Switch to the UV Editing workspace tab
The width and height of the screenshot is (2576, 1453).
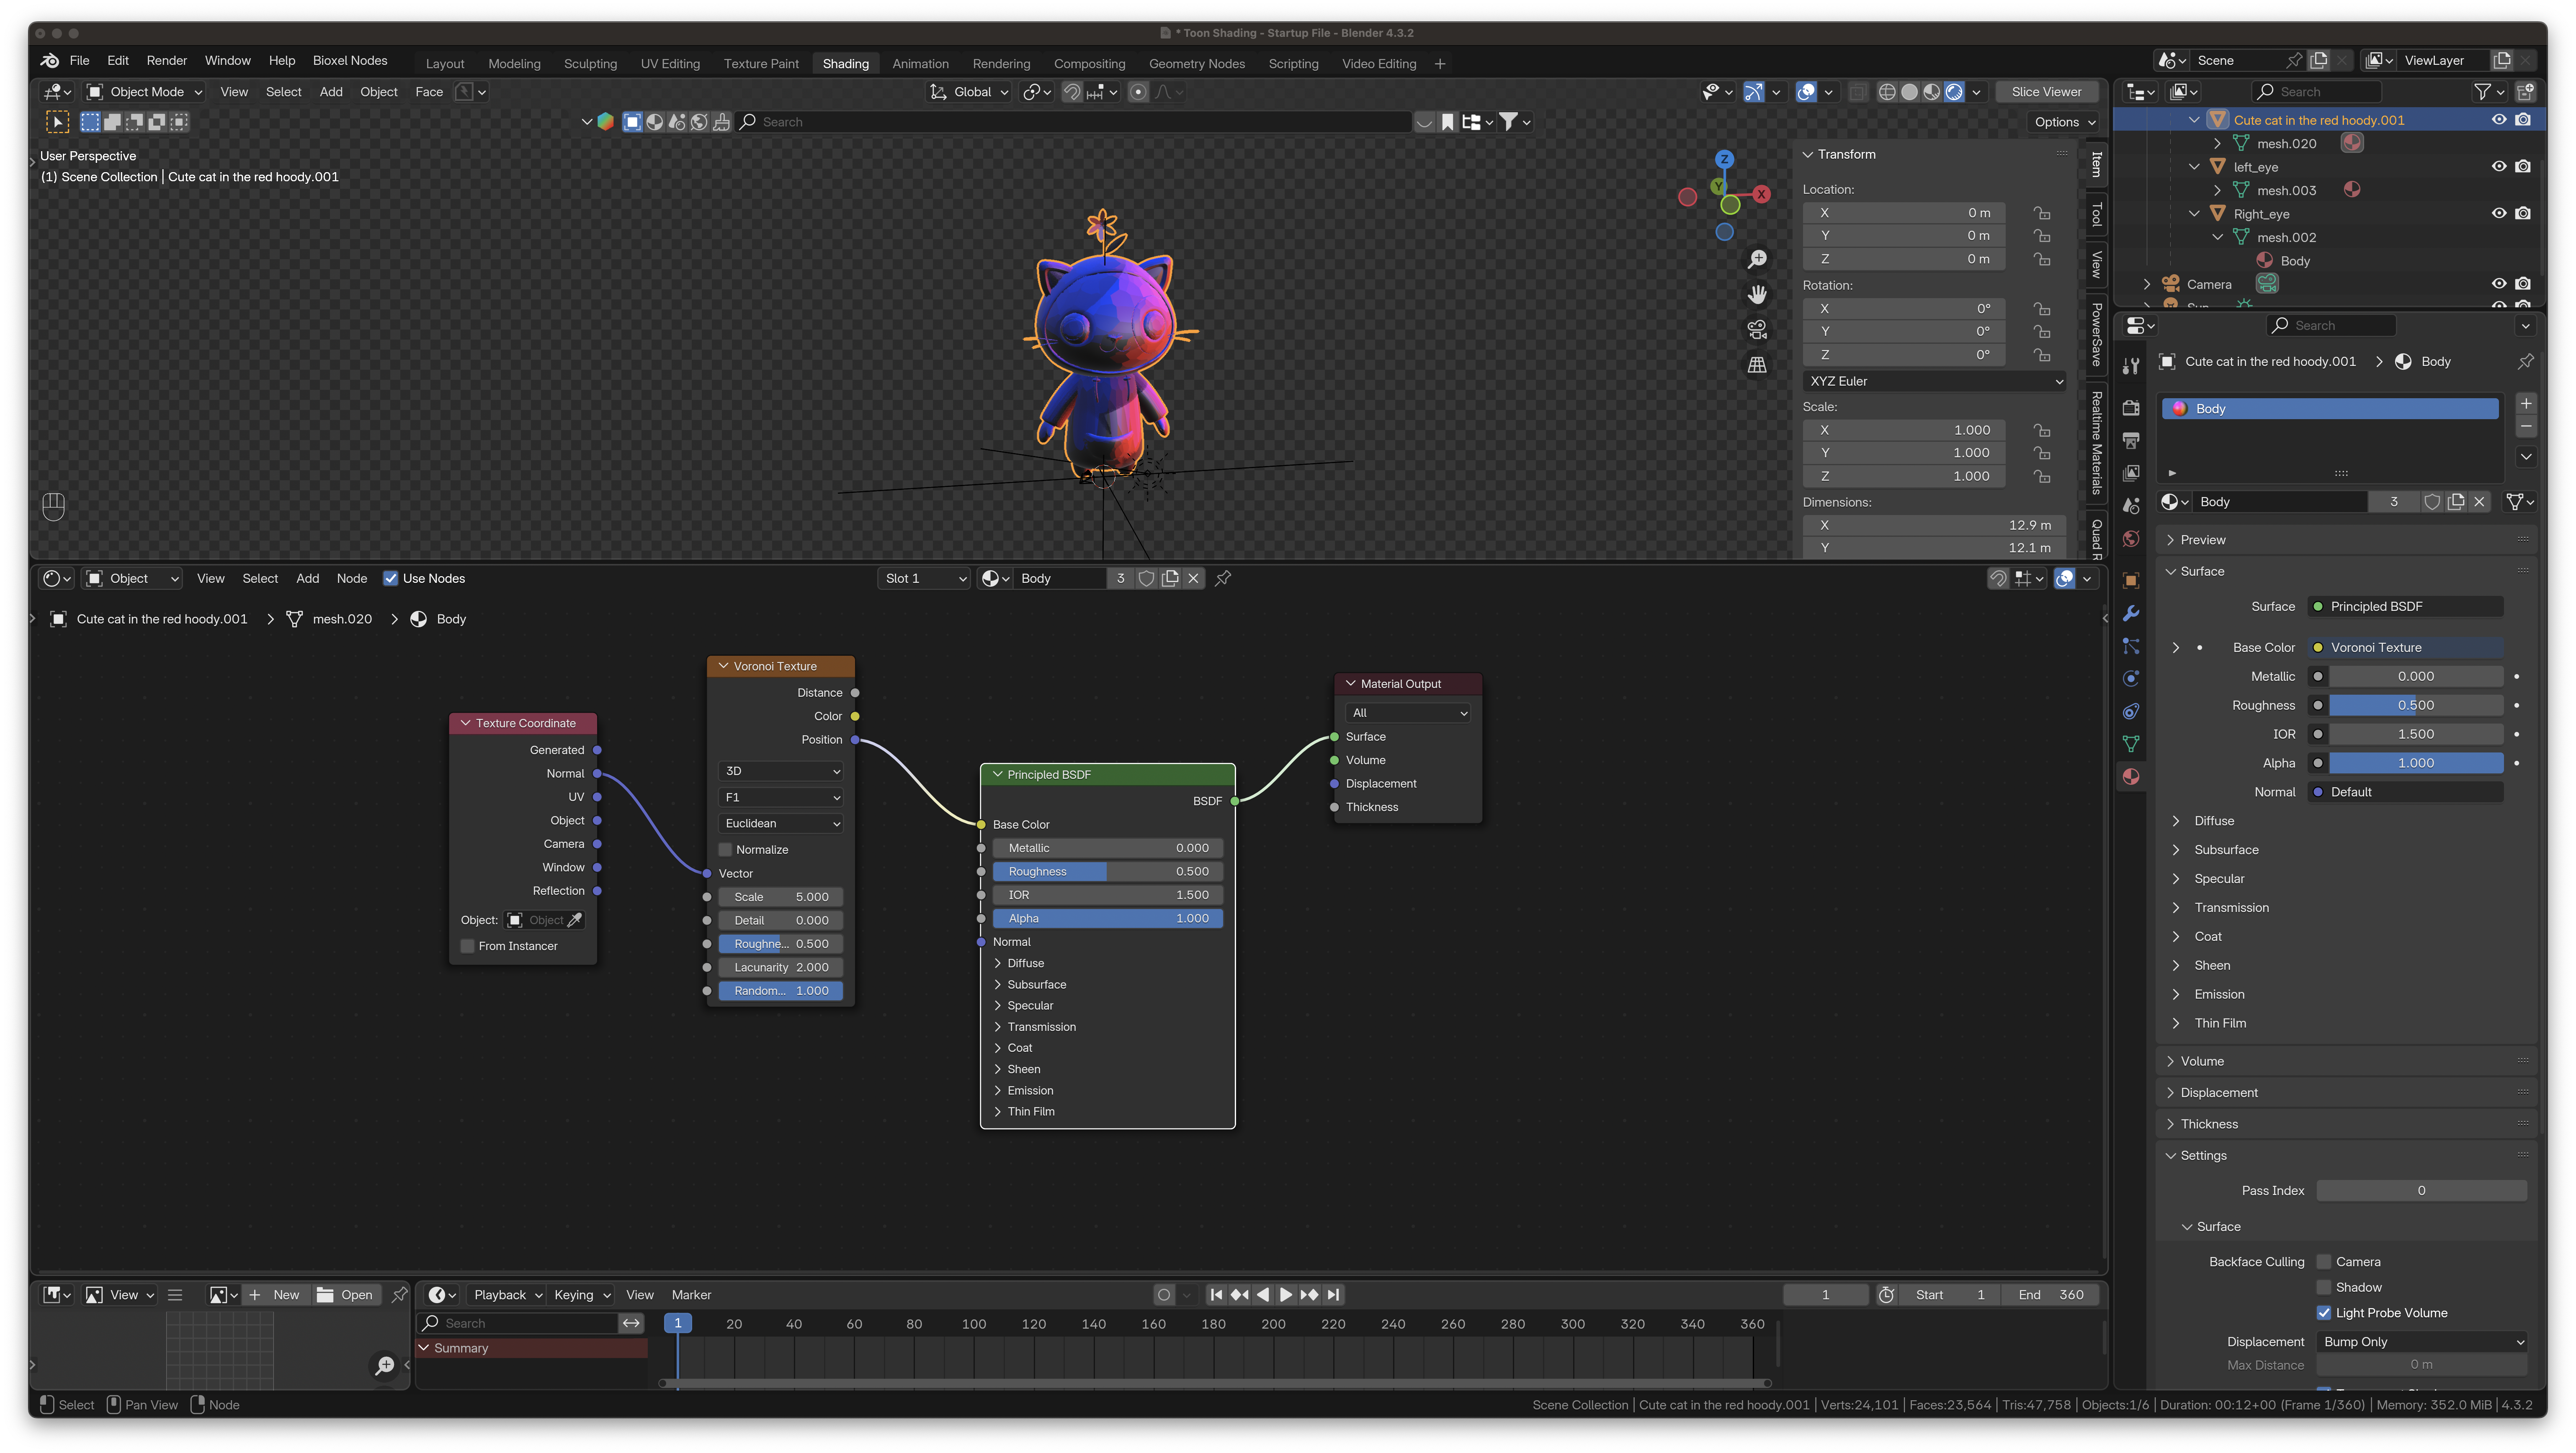670,64
